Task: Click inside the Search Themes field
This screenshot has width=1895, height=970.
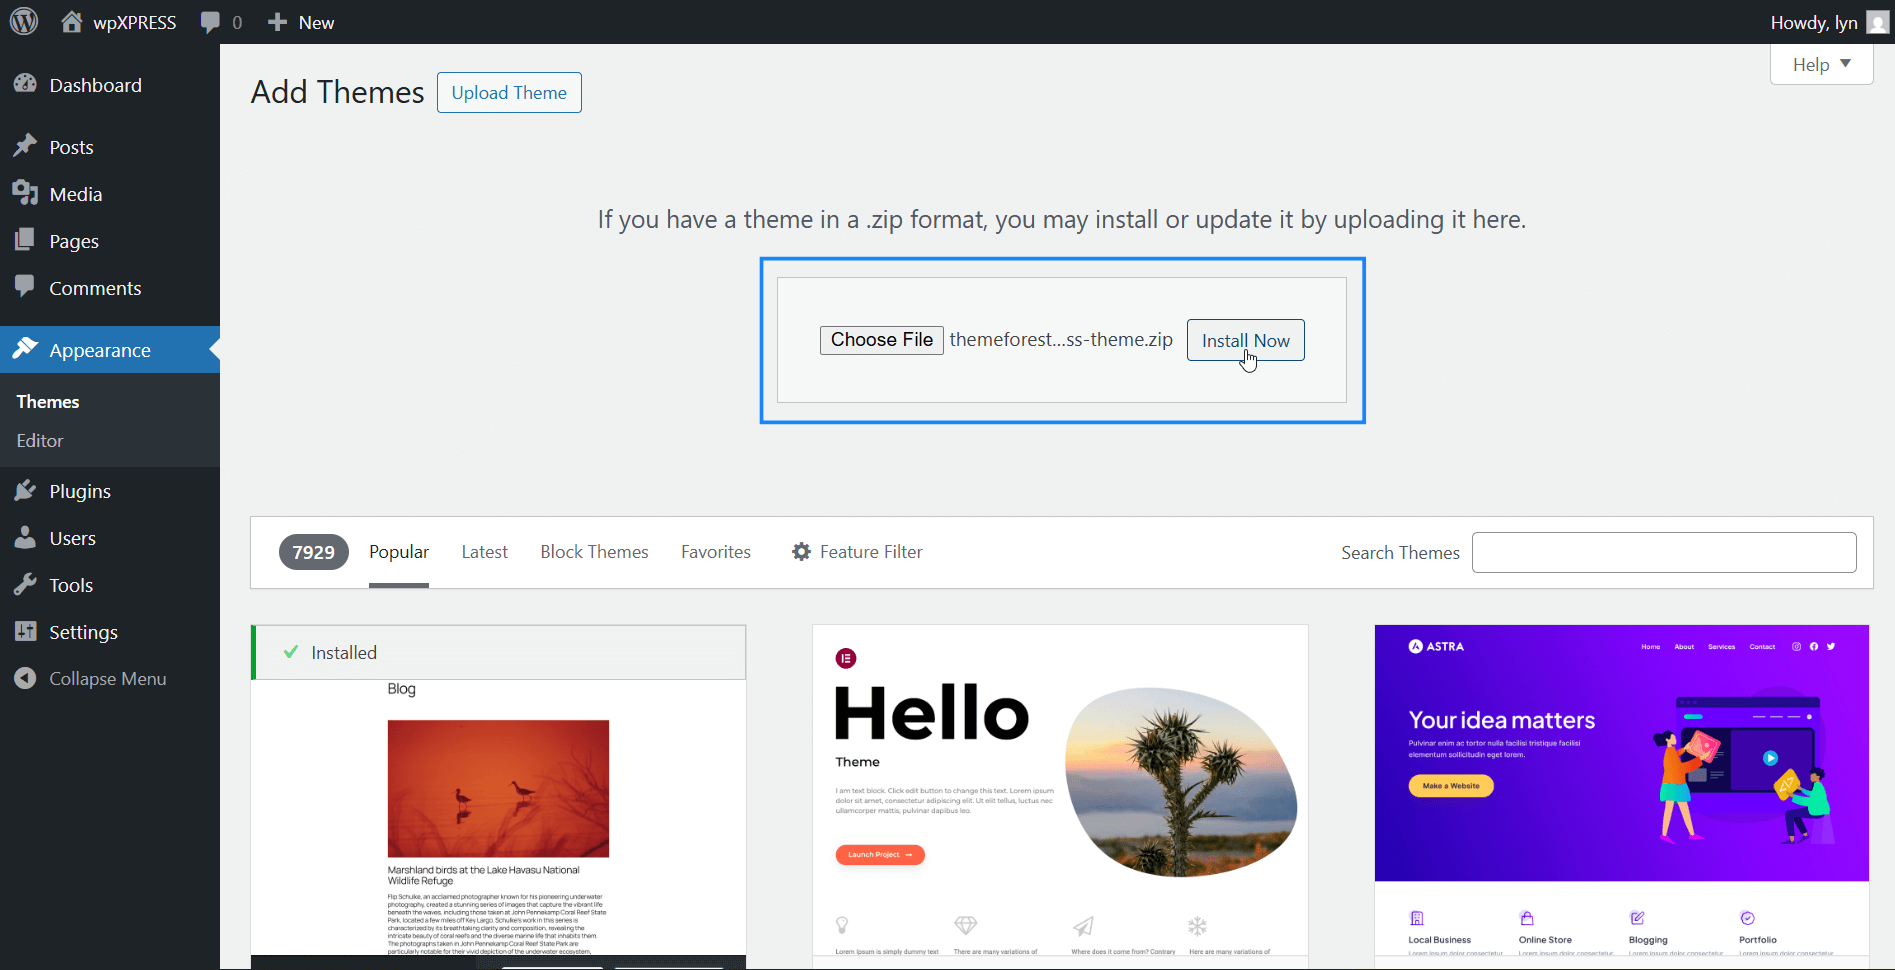Action: pos(1662,552)
